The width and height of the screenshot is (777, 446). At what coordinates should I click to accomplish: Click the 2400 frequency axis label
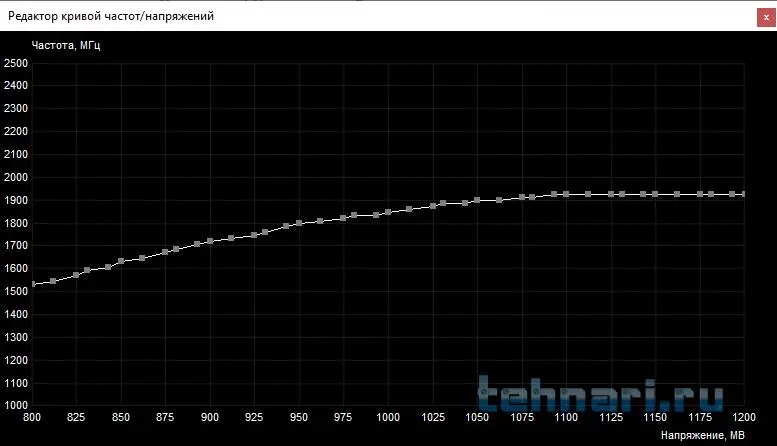16,85
